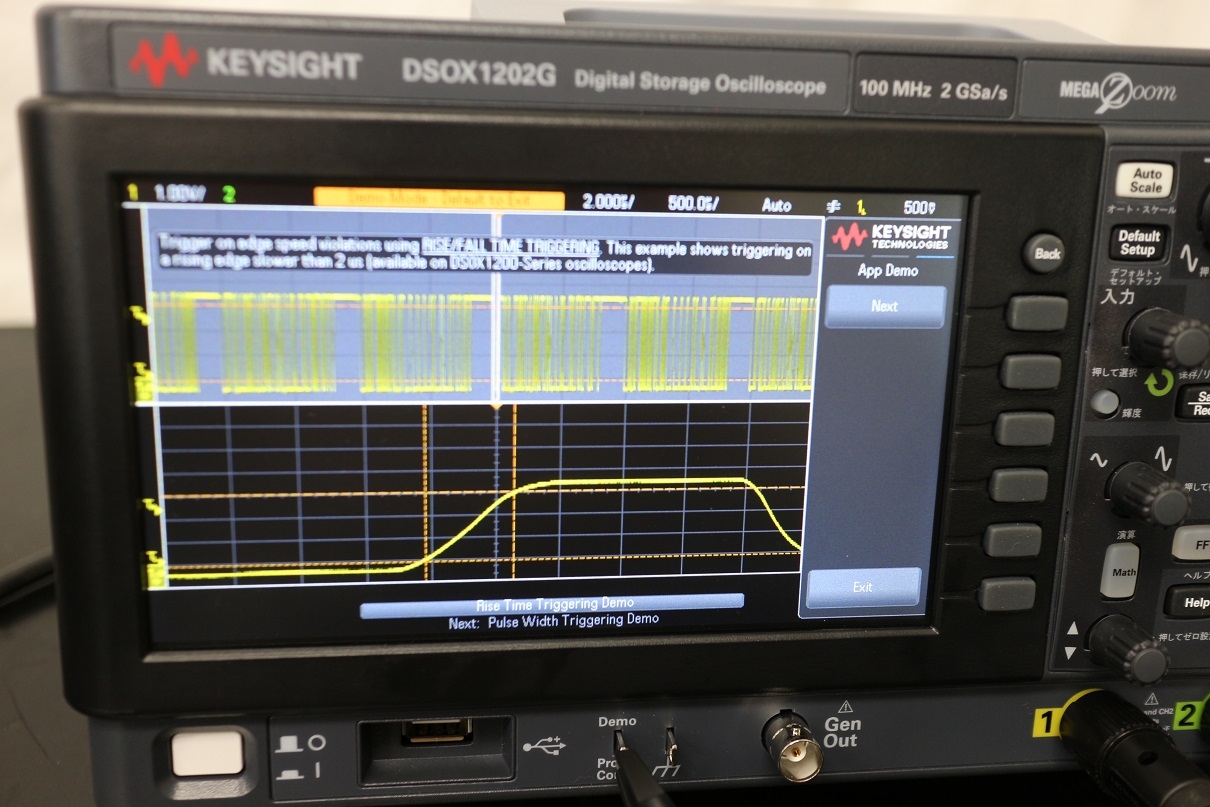1210x807 pixels.
Task: Select the down arrow beside position knob
Action: click(x=1072, y=654)
